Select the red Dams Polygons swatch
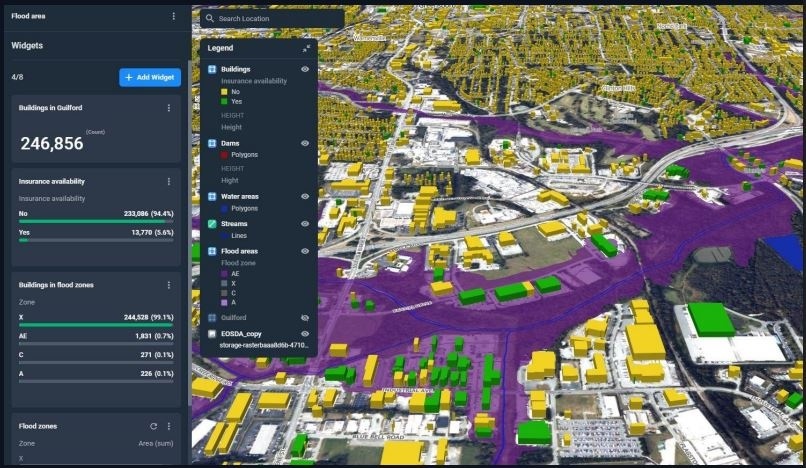 click(224, 155)
